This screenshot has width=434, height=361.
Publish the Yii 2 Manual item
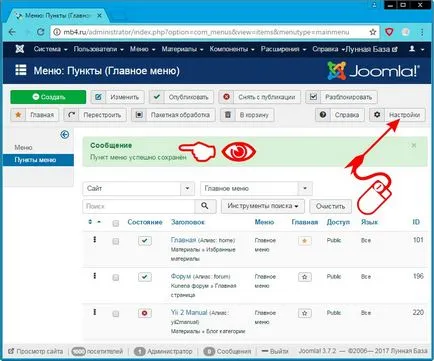coord(145,313)
